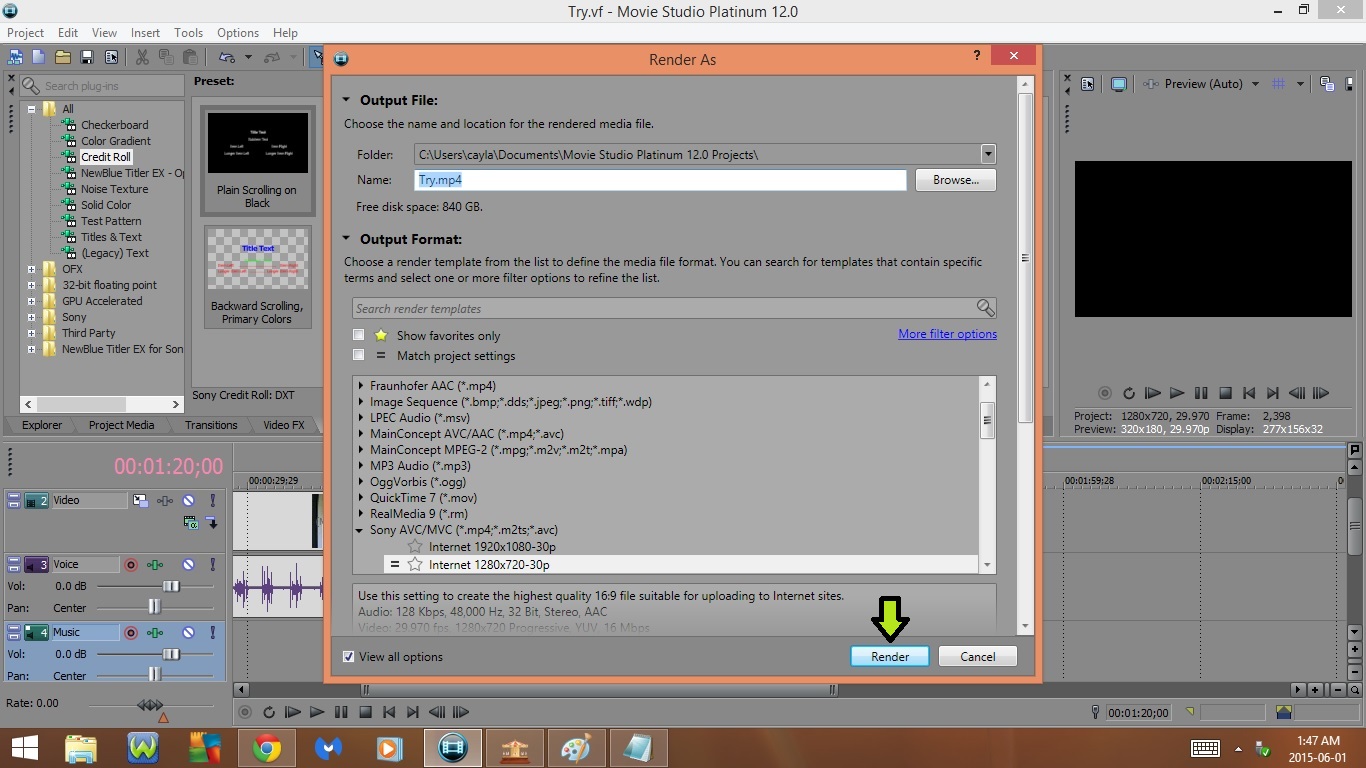Image resolution: width=1366 pixels, height=768 pixels.
Task: Open project properties from the toolbar
Action: click(x=111, y=57)
